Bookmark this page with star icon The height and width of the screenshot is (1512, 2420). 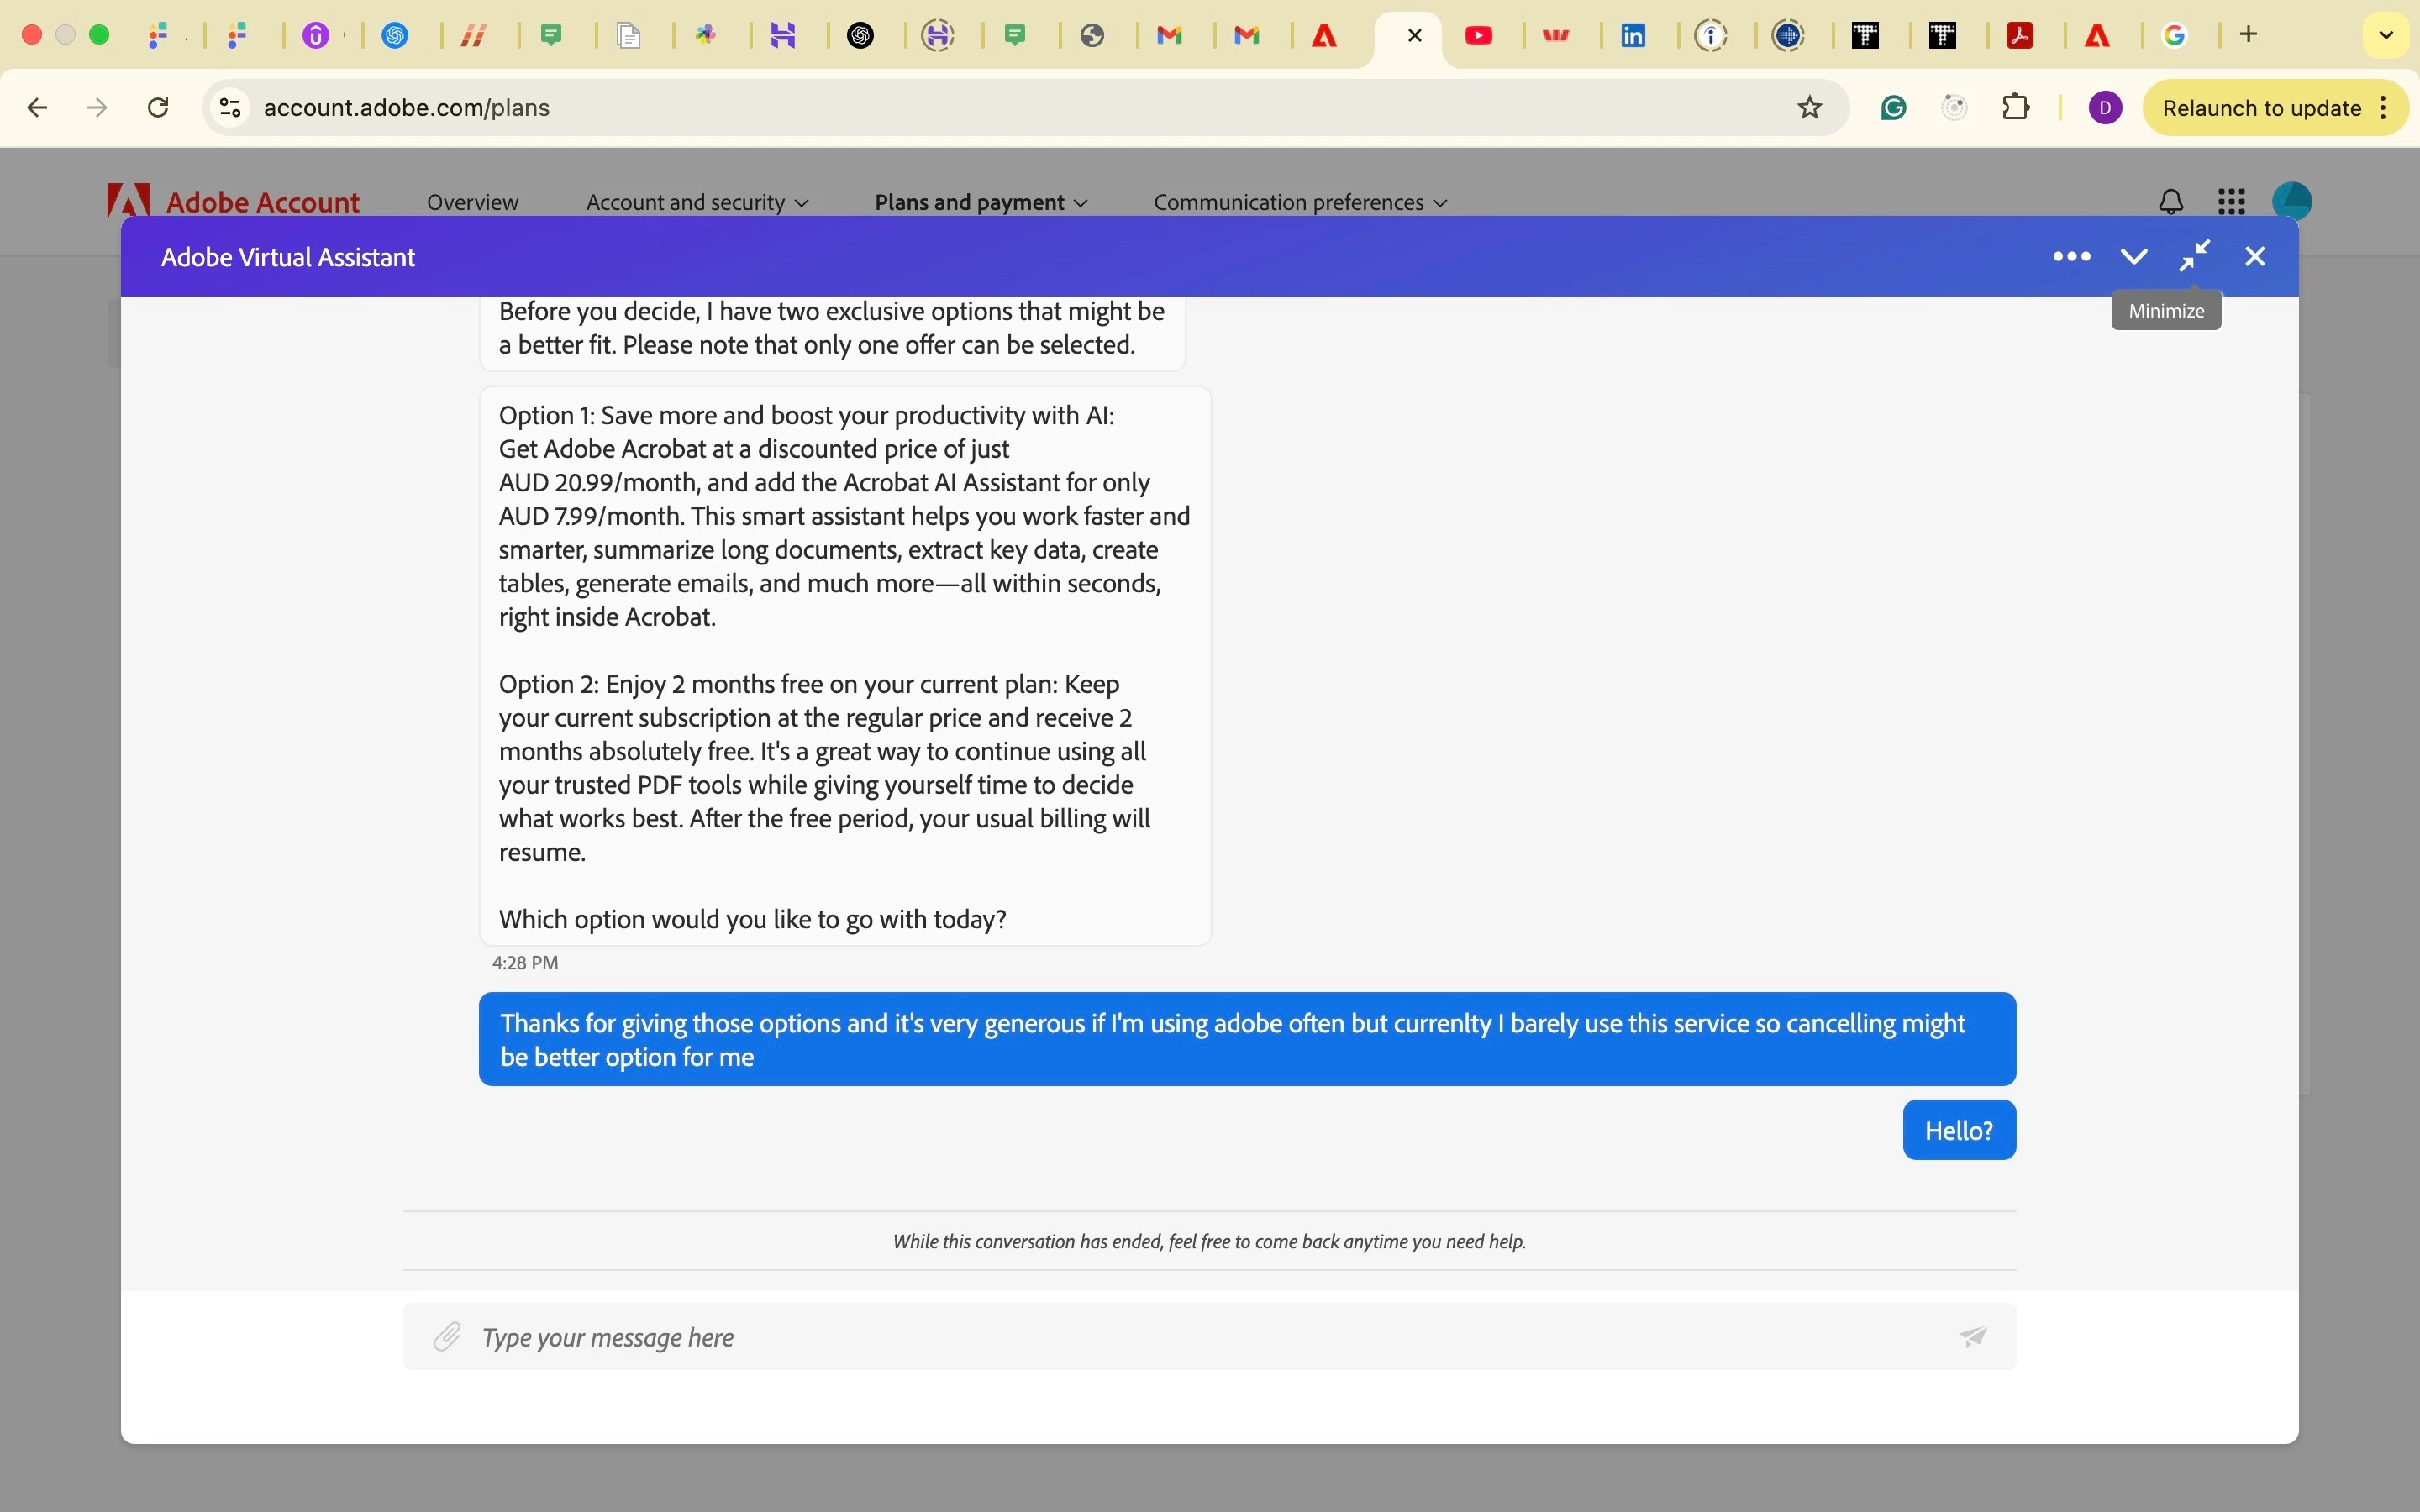click(1810, 108)
